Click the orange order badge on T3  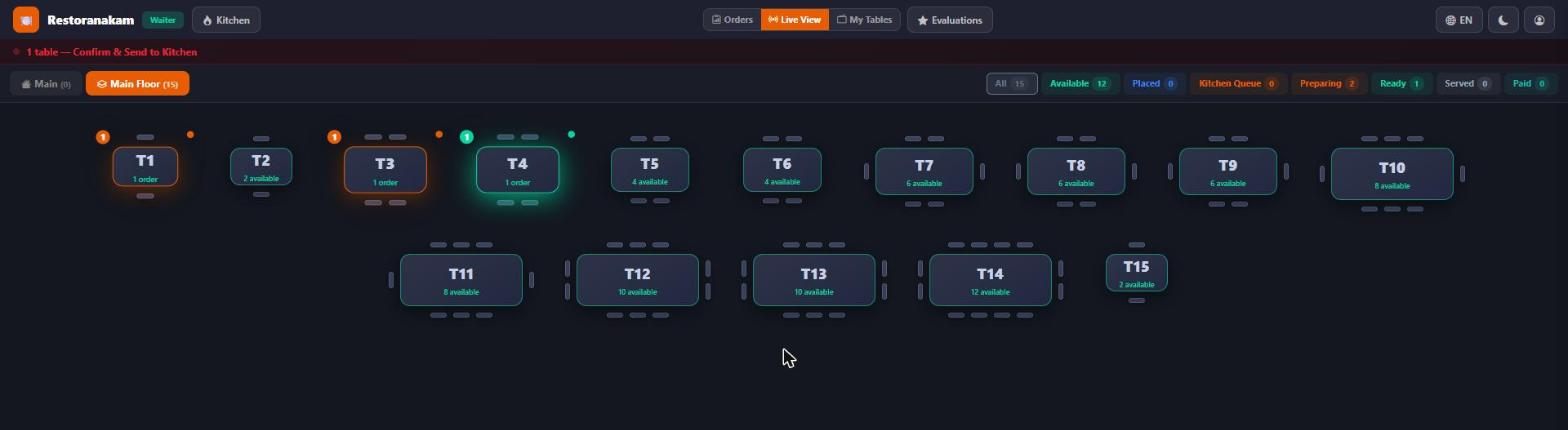coord(334,137)
